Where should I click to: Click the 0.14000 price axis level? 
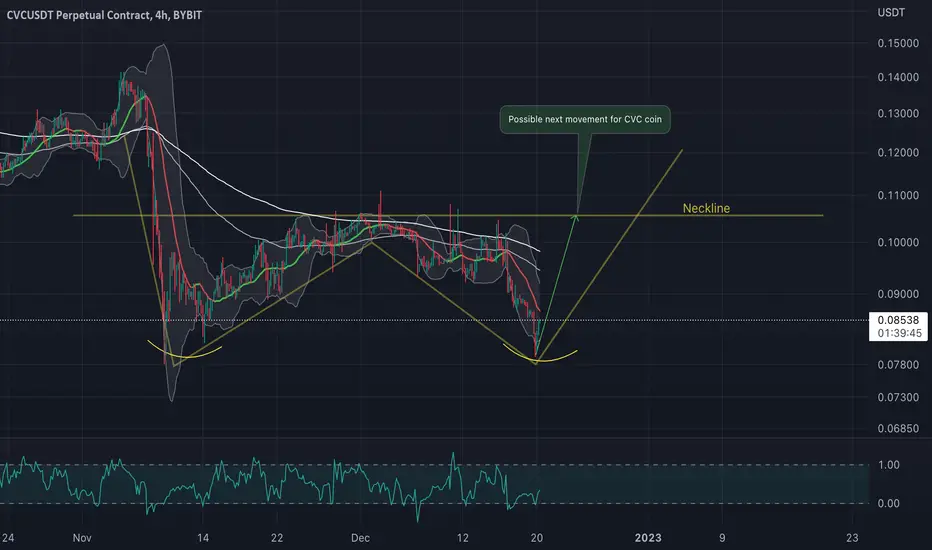pyautogui.click(x=898, y=77)
